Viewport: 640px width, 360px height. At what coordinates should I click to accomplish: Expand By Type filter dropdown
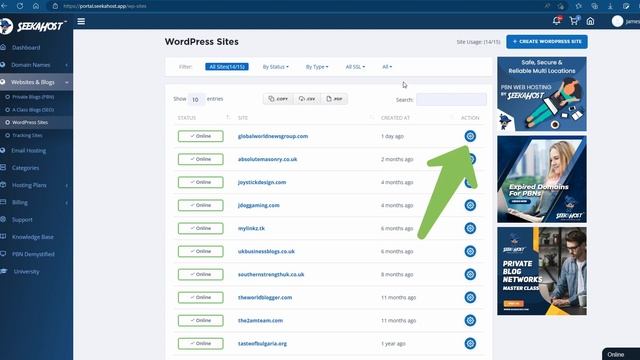coord(317,67)
